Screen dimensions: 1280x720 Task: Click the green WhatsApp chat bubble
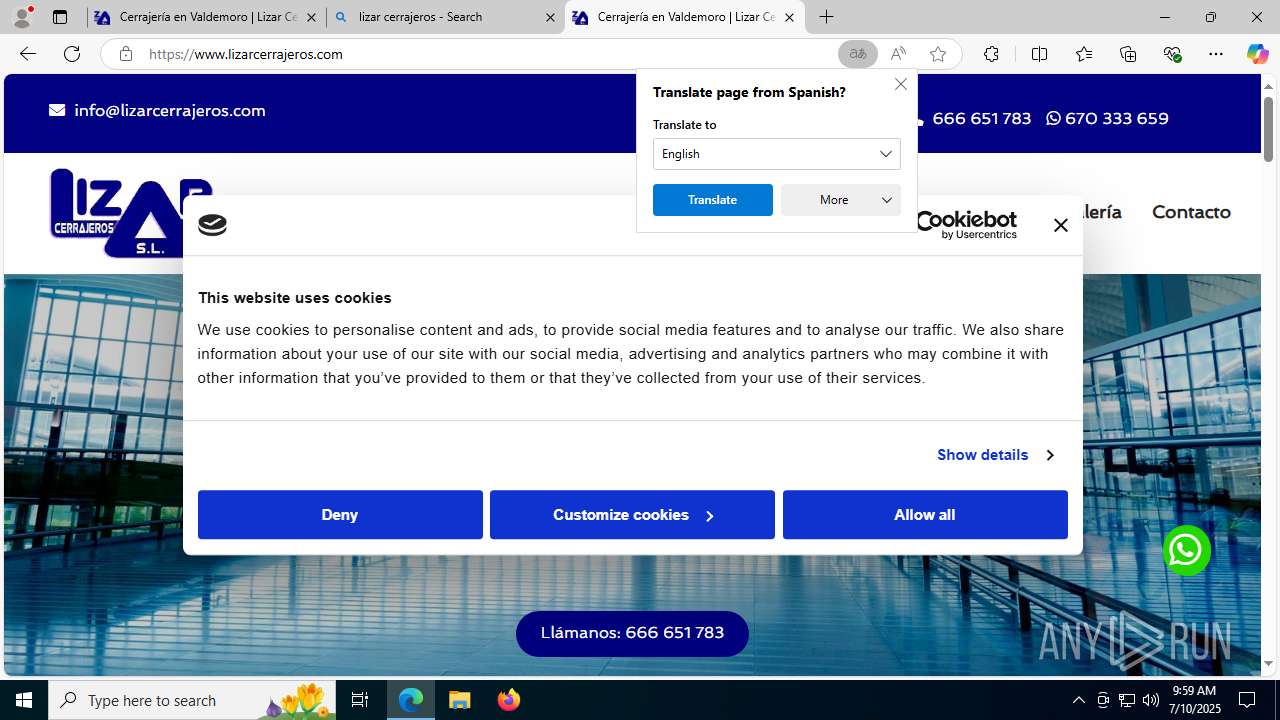pyautogui.click(x=1186, y=550)
